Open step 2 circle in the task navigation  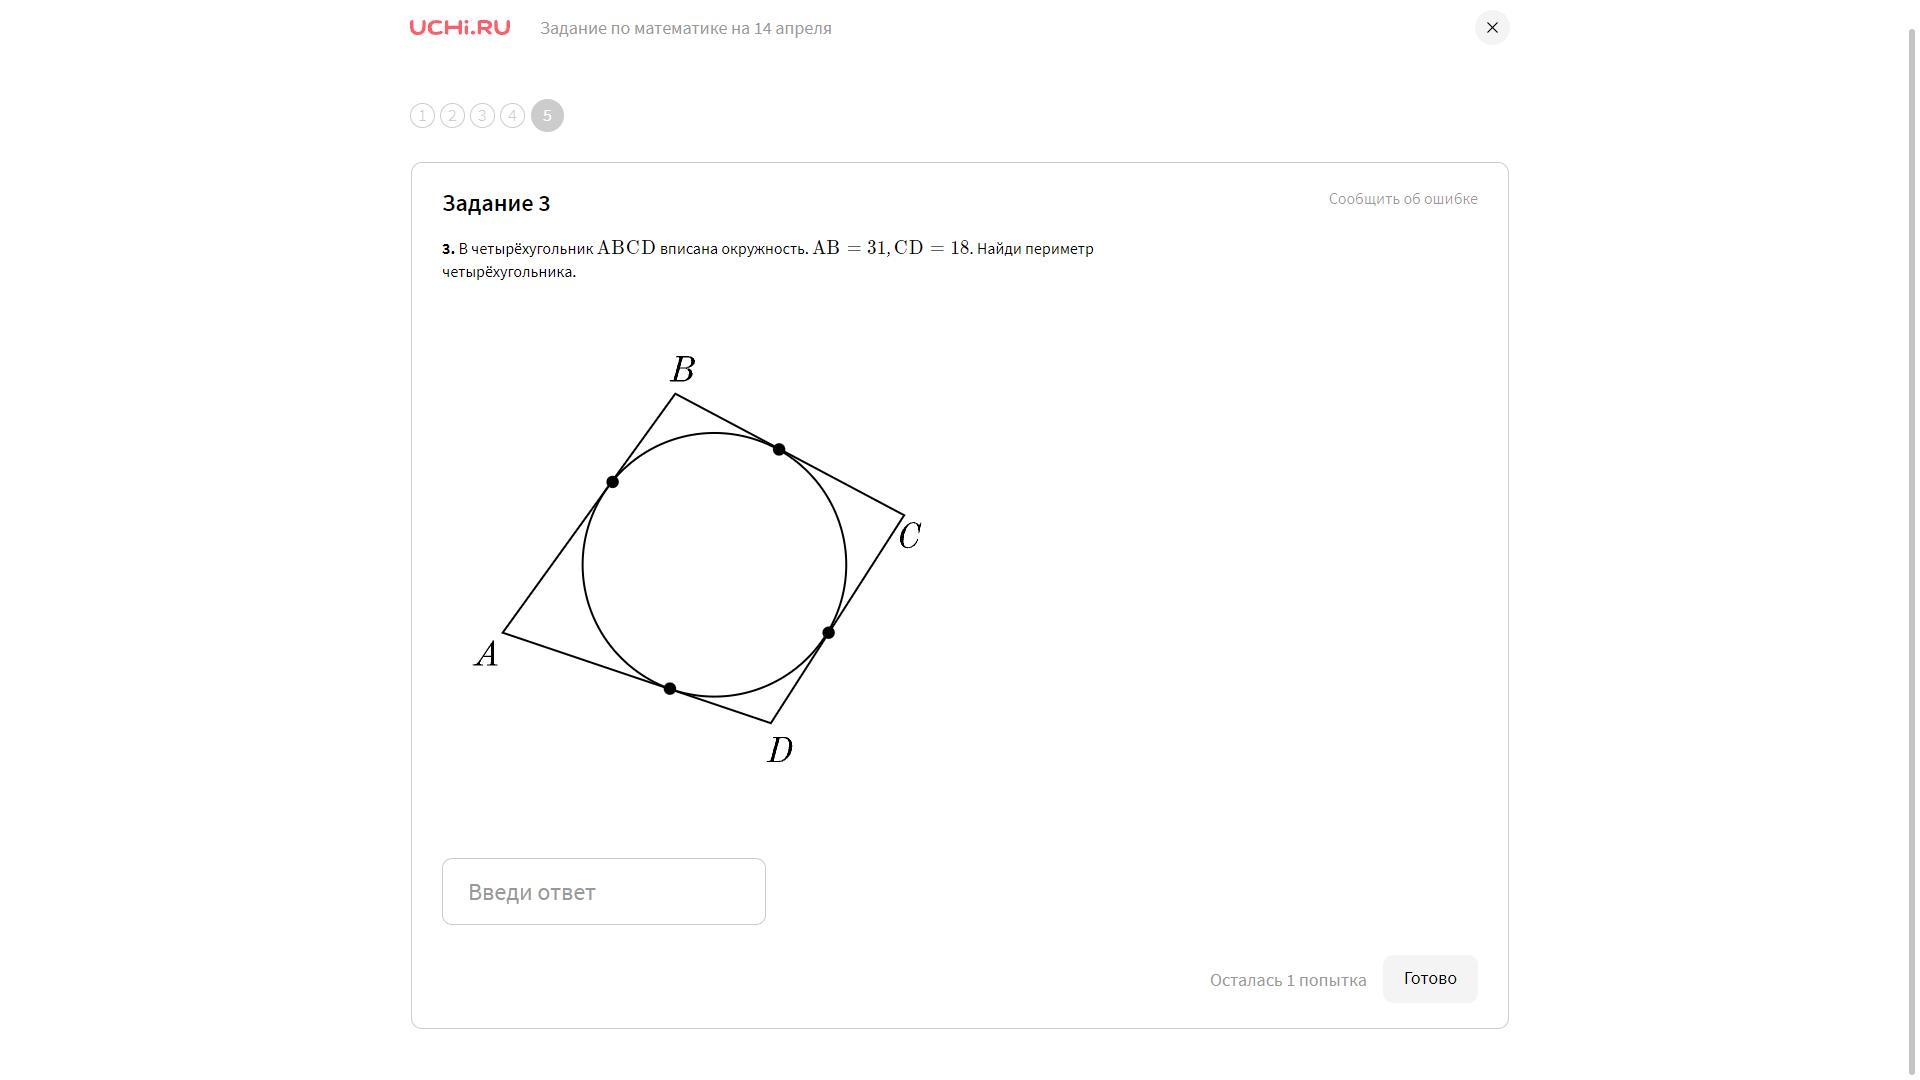click(x=452, y=116)
